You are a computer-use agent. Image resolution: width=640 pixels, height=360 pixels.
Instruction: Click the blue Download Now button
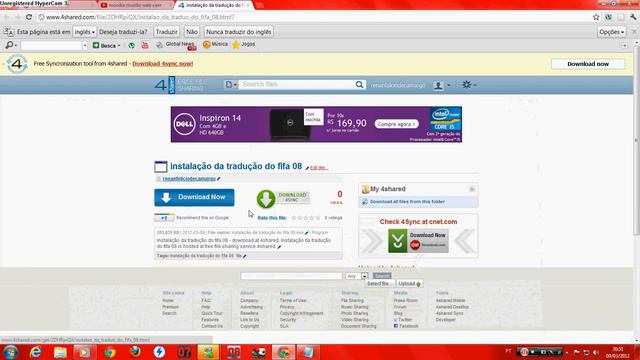tap(194, 198)
